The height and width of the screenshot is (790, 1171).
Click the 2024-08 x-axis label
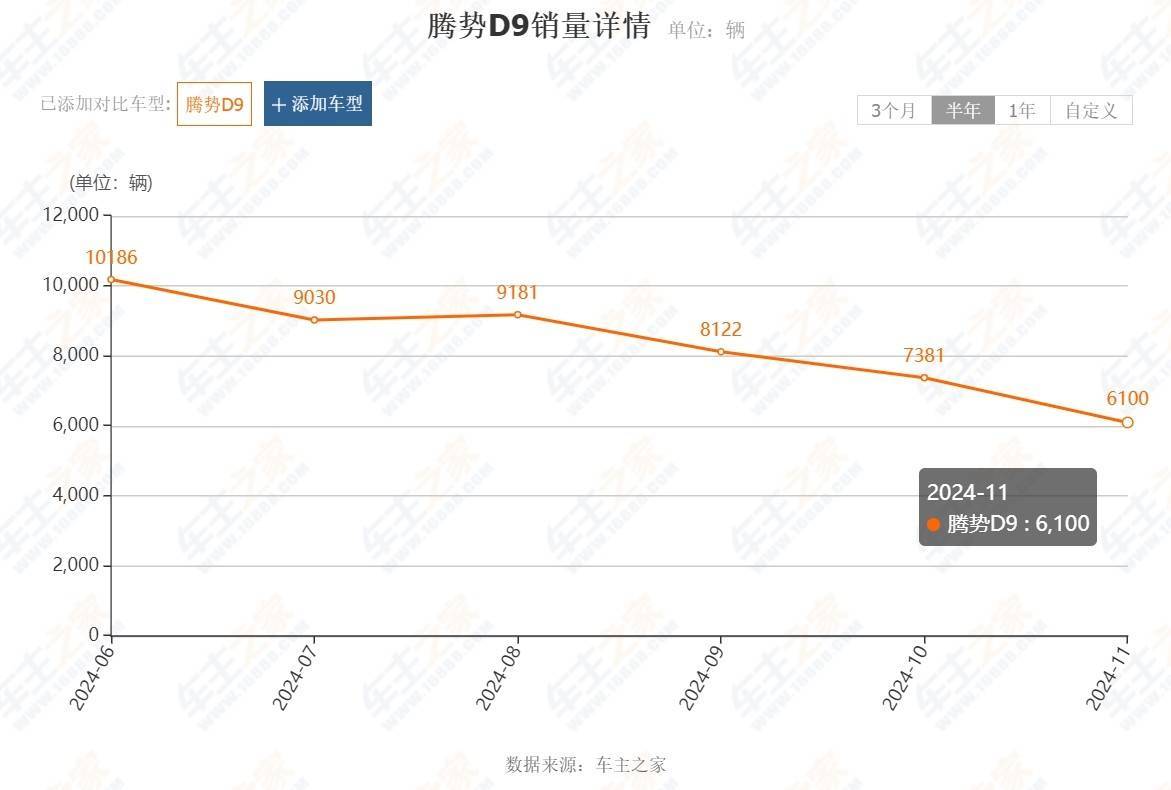[x=498, y=678]
